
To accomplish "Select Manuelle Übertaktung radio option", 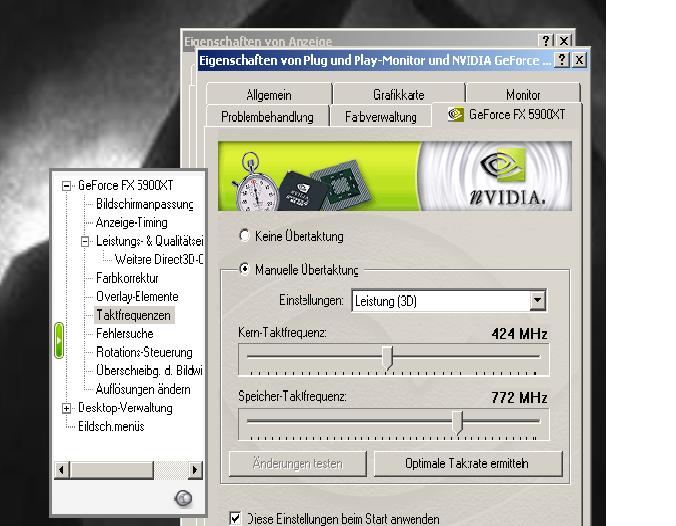I will (244, 269).
